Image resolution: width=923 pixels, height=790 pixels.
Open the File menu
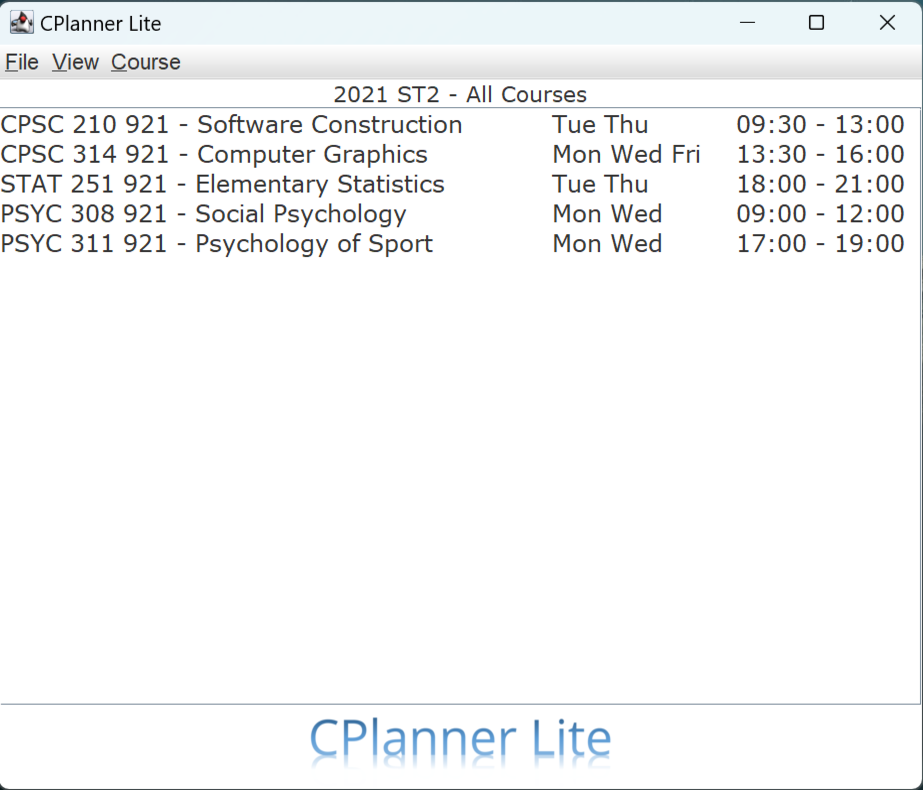pyautogui.click(x=22, y=62)
